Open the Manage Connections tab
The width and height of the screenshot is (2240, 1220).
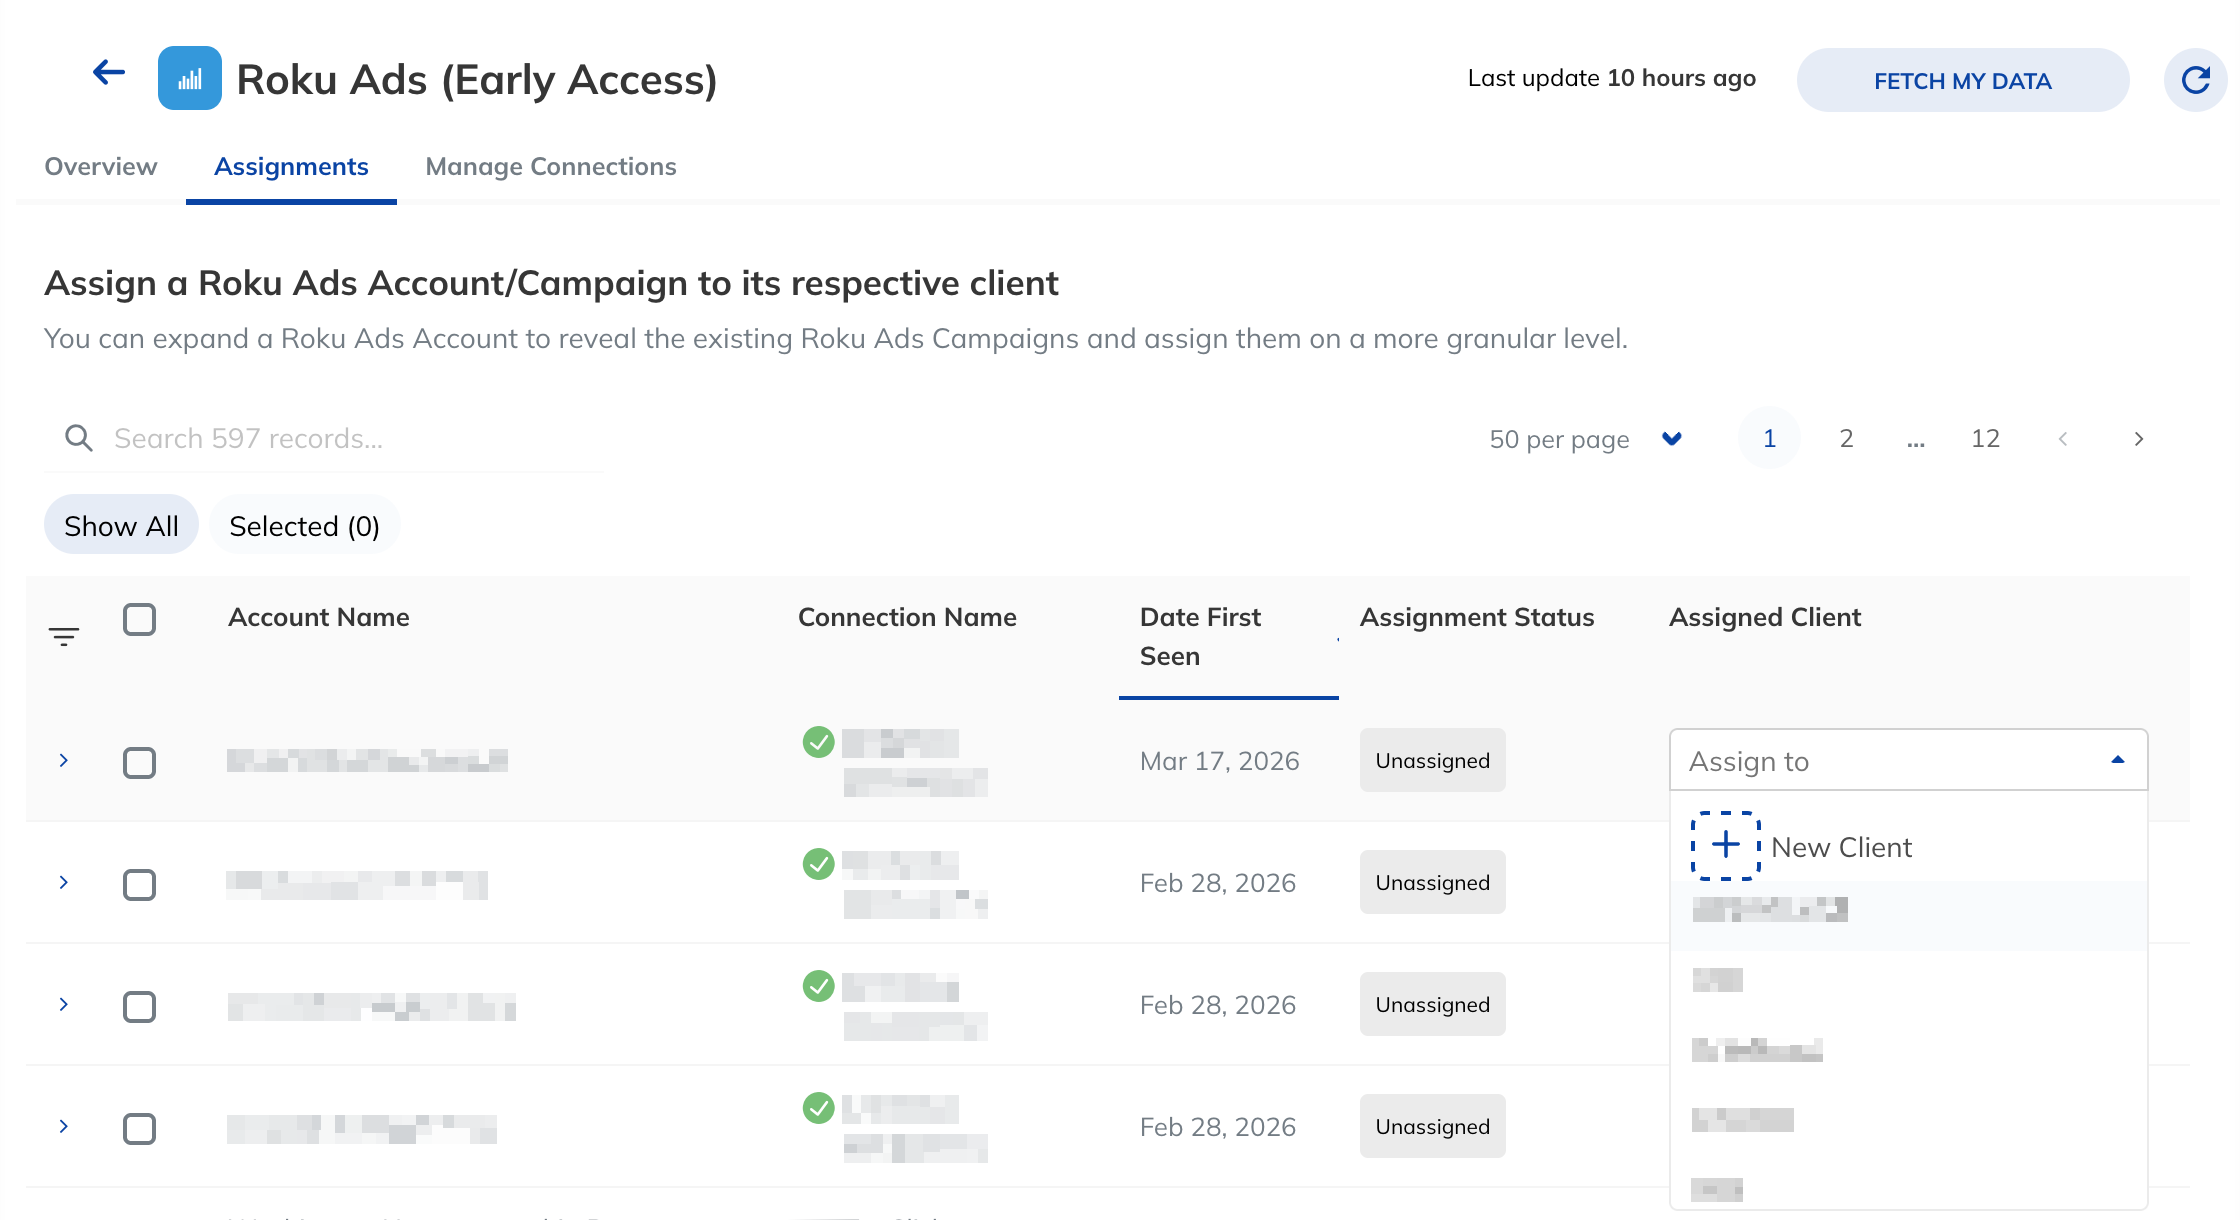[551, 166]
